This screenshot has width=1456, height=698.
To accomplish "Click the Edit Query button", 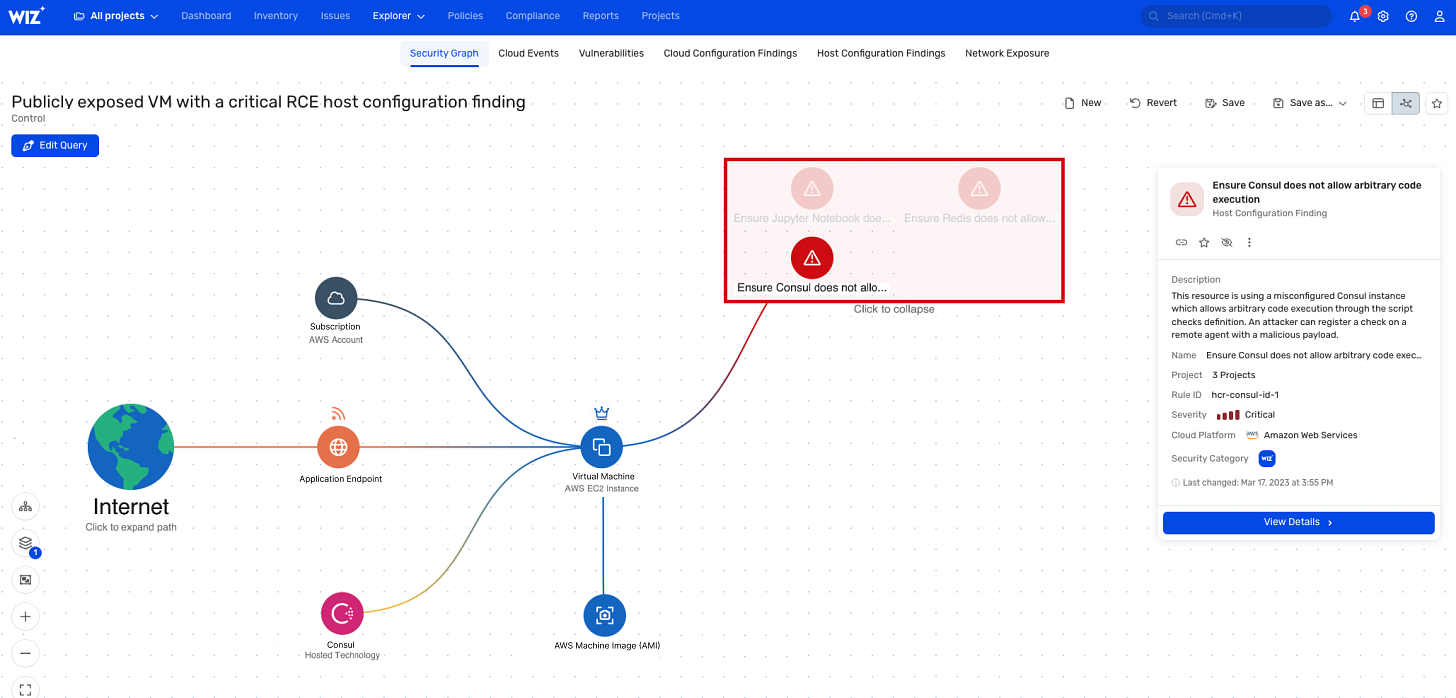I will coord(55,145).
